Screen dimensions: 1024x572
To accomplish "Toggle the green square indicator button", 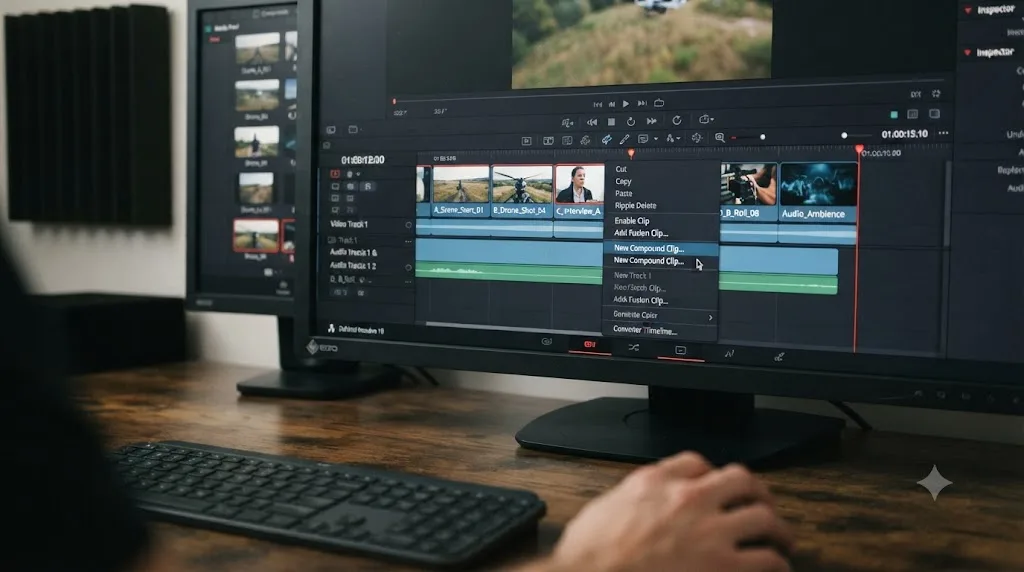I will [894, 115].
